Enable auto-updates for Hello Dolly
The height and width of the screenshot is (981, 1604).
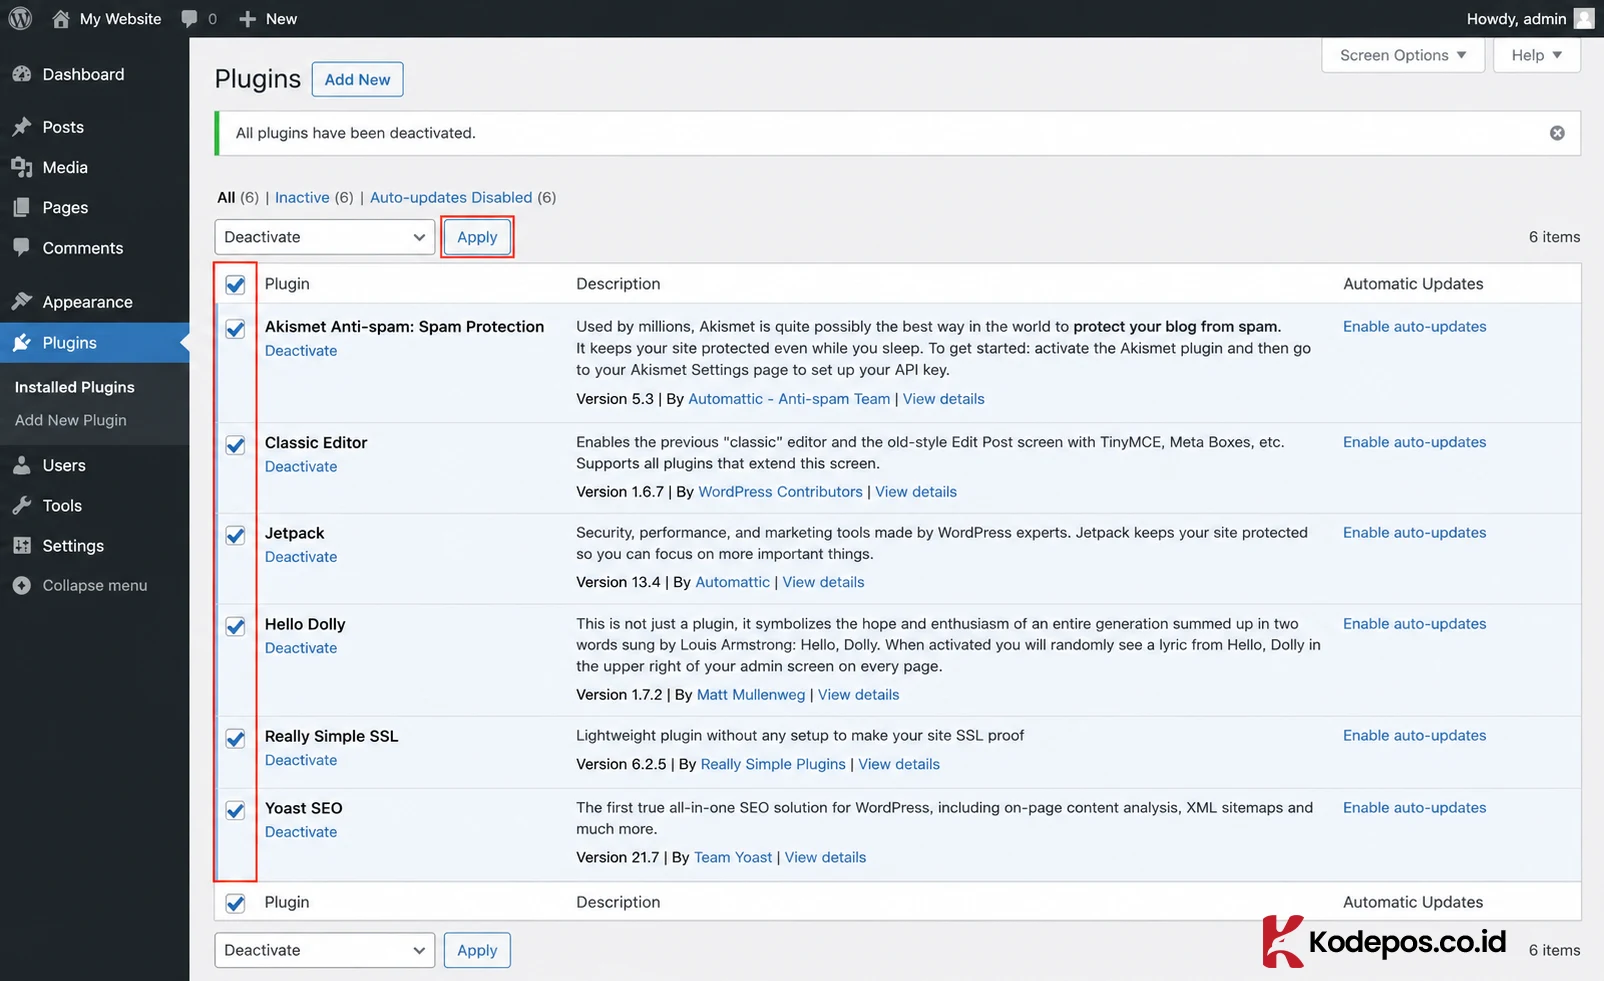click(1414, 623)
